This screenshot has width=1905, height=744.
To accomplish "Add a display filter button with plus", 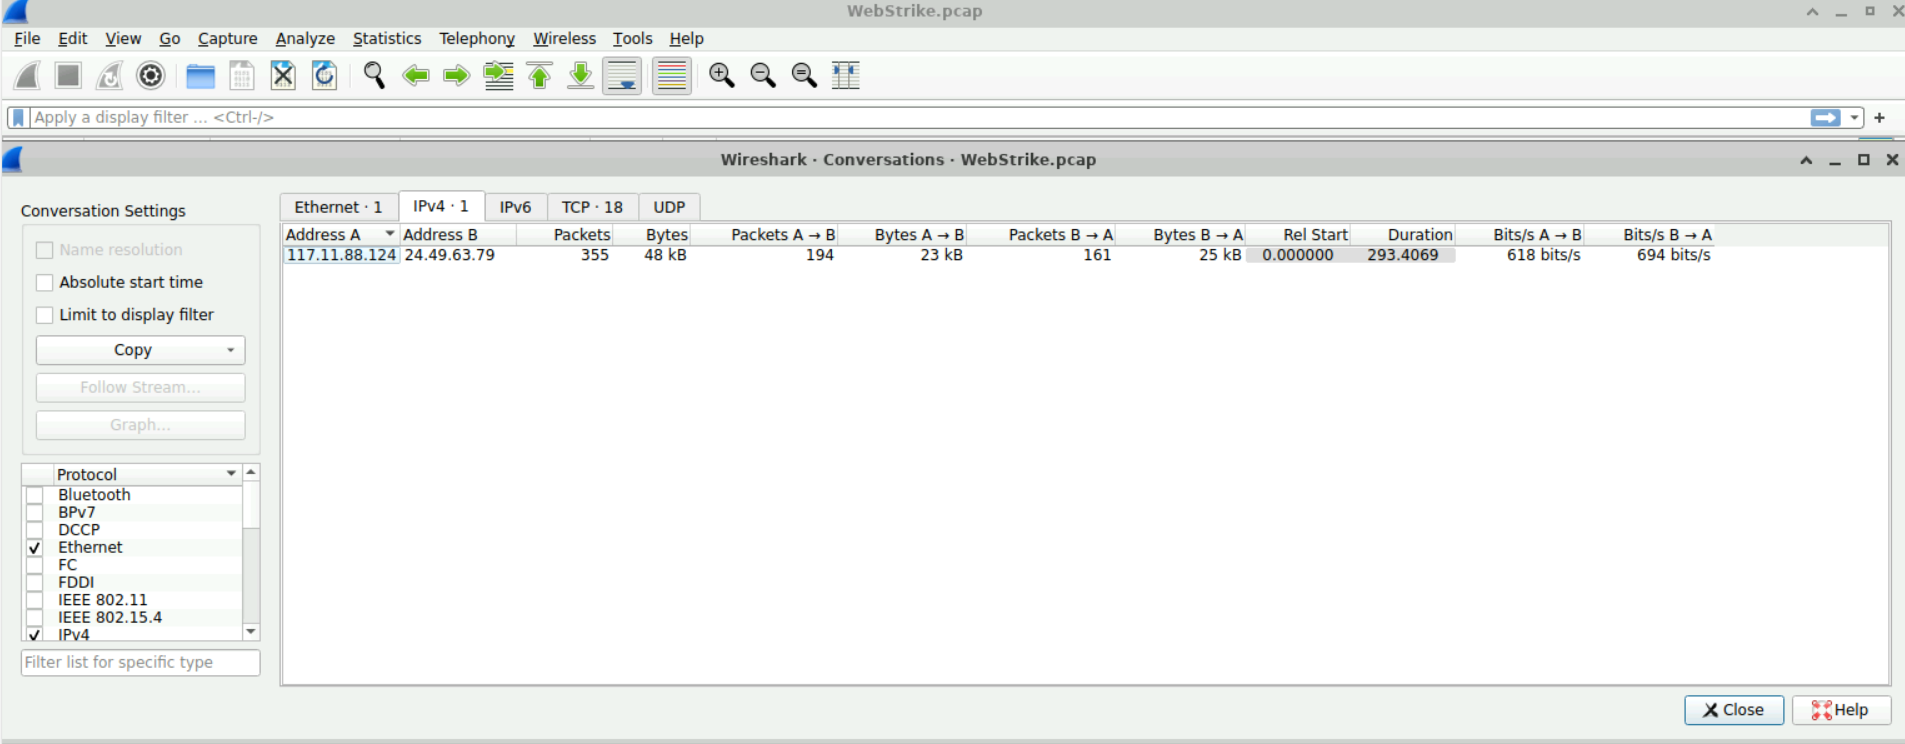I will [1879, 118].
